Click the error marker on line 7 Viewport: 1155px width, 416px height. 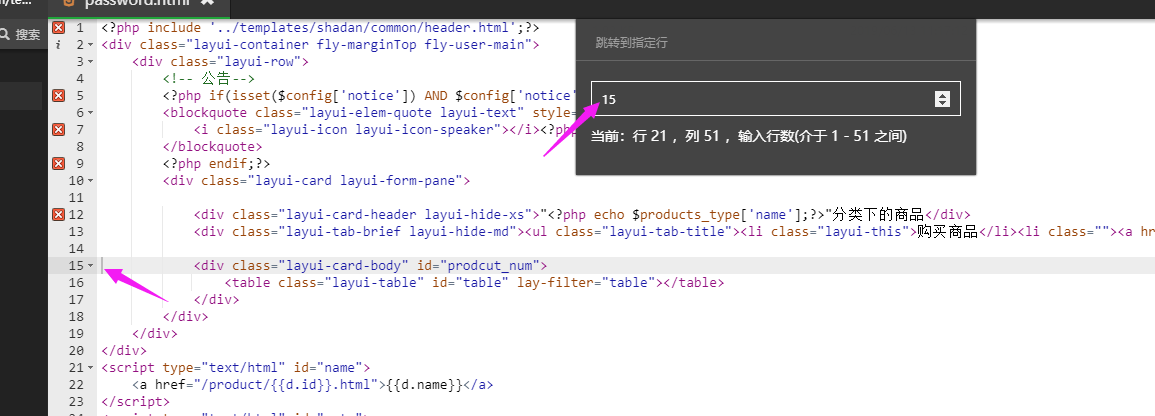point(59,130)
